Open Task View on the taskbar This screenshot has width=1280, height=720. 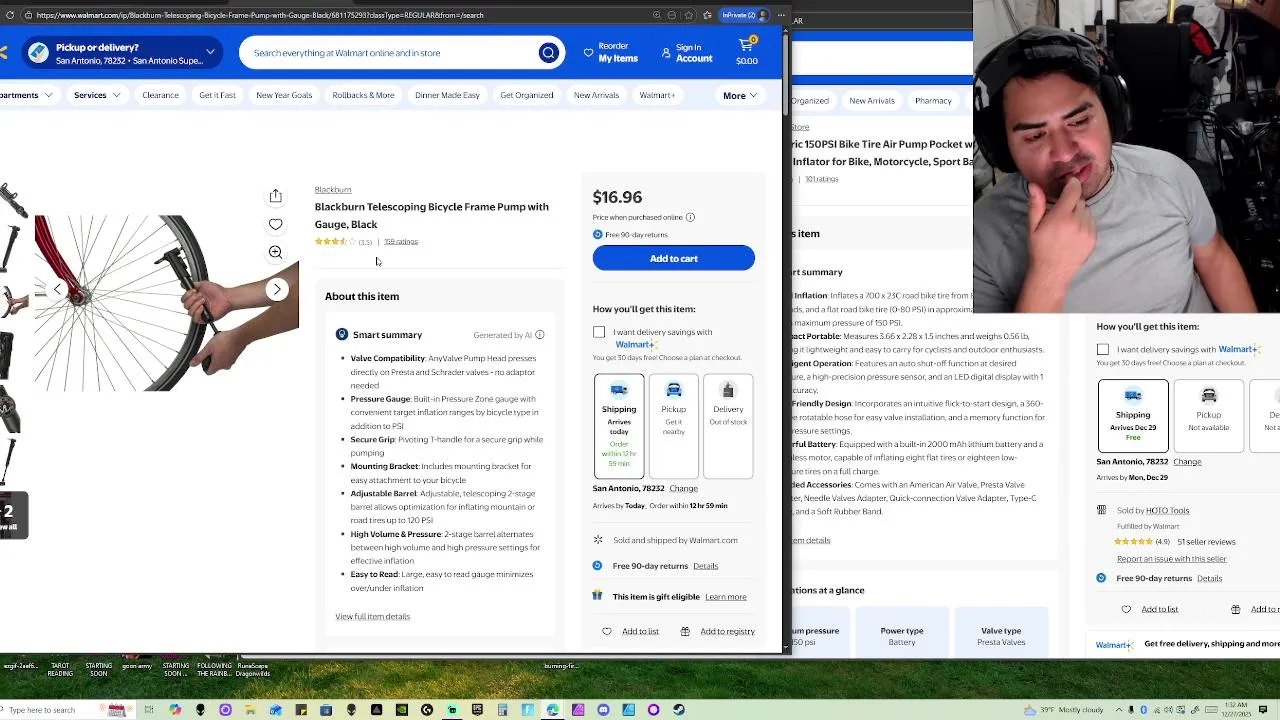pos(149,710)
